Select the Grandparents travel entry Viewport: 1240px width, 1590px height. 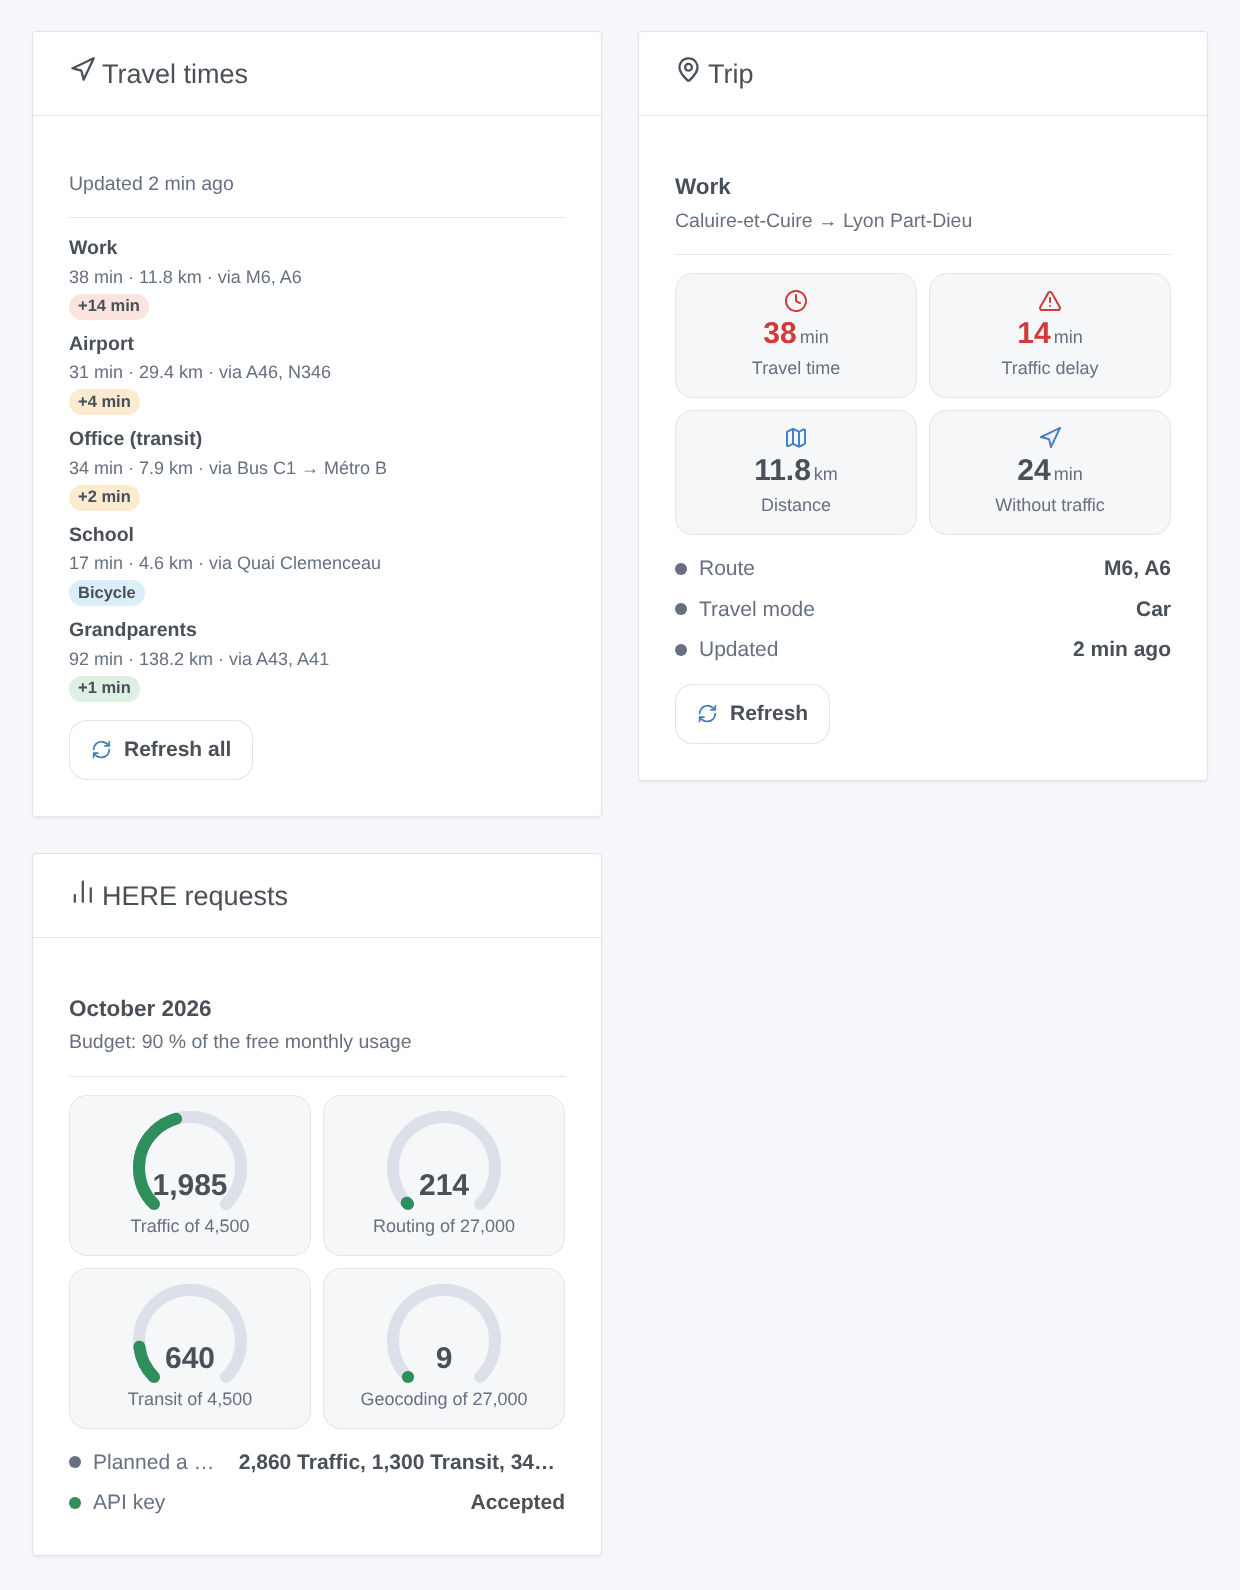pyautogui.click(x=317, y=659)
